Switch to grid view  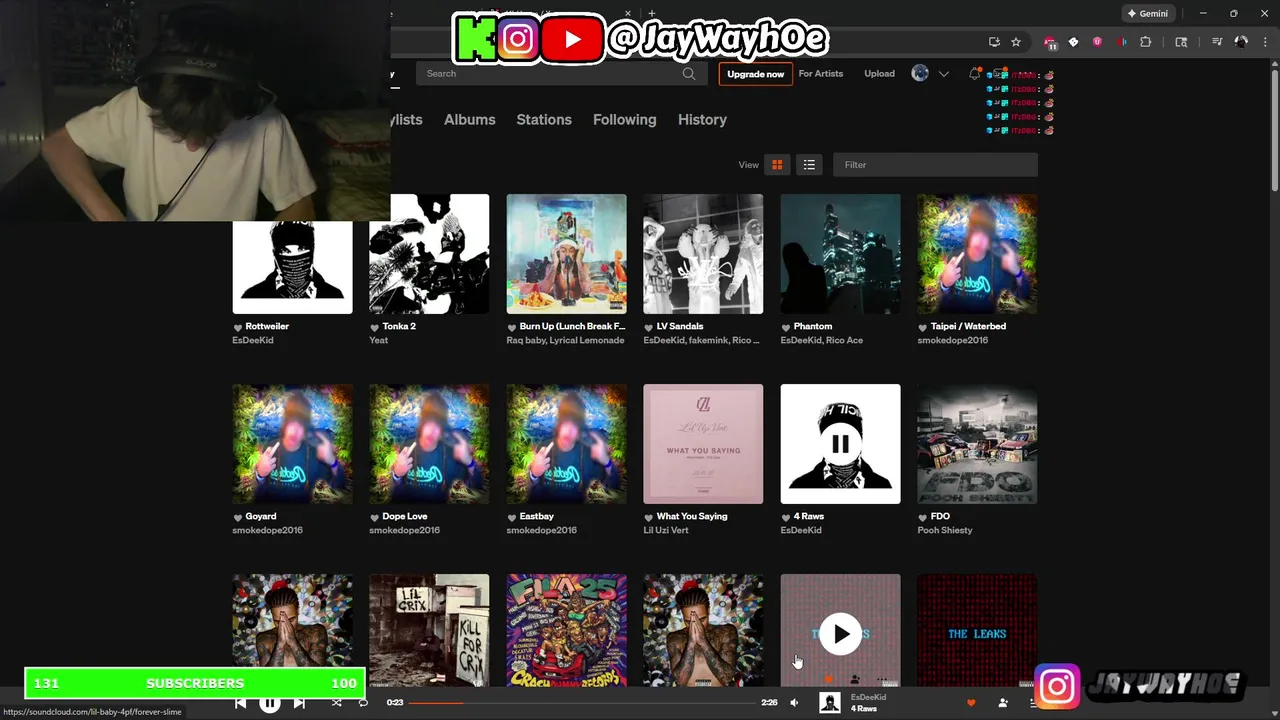click(x=777, y=165)
